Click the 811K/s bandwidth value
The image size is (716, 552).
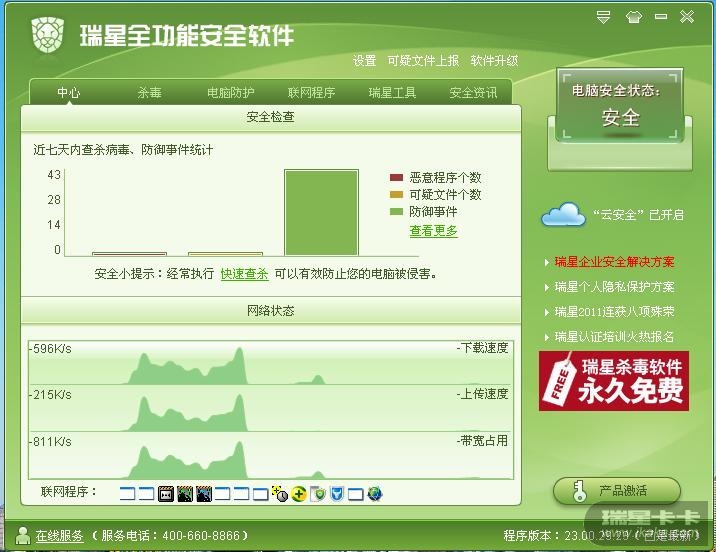point(52,442)
